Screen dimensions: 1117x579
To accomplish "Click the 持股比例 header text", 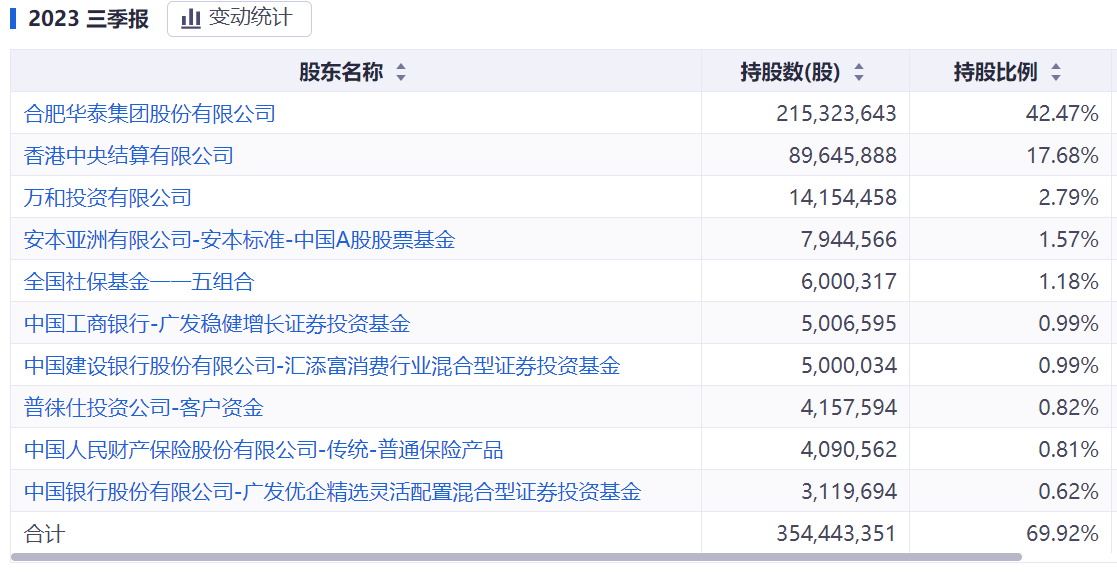I will click(x=995, y=72).
